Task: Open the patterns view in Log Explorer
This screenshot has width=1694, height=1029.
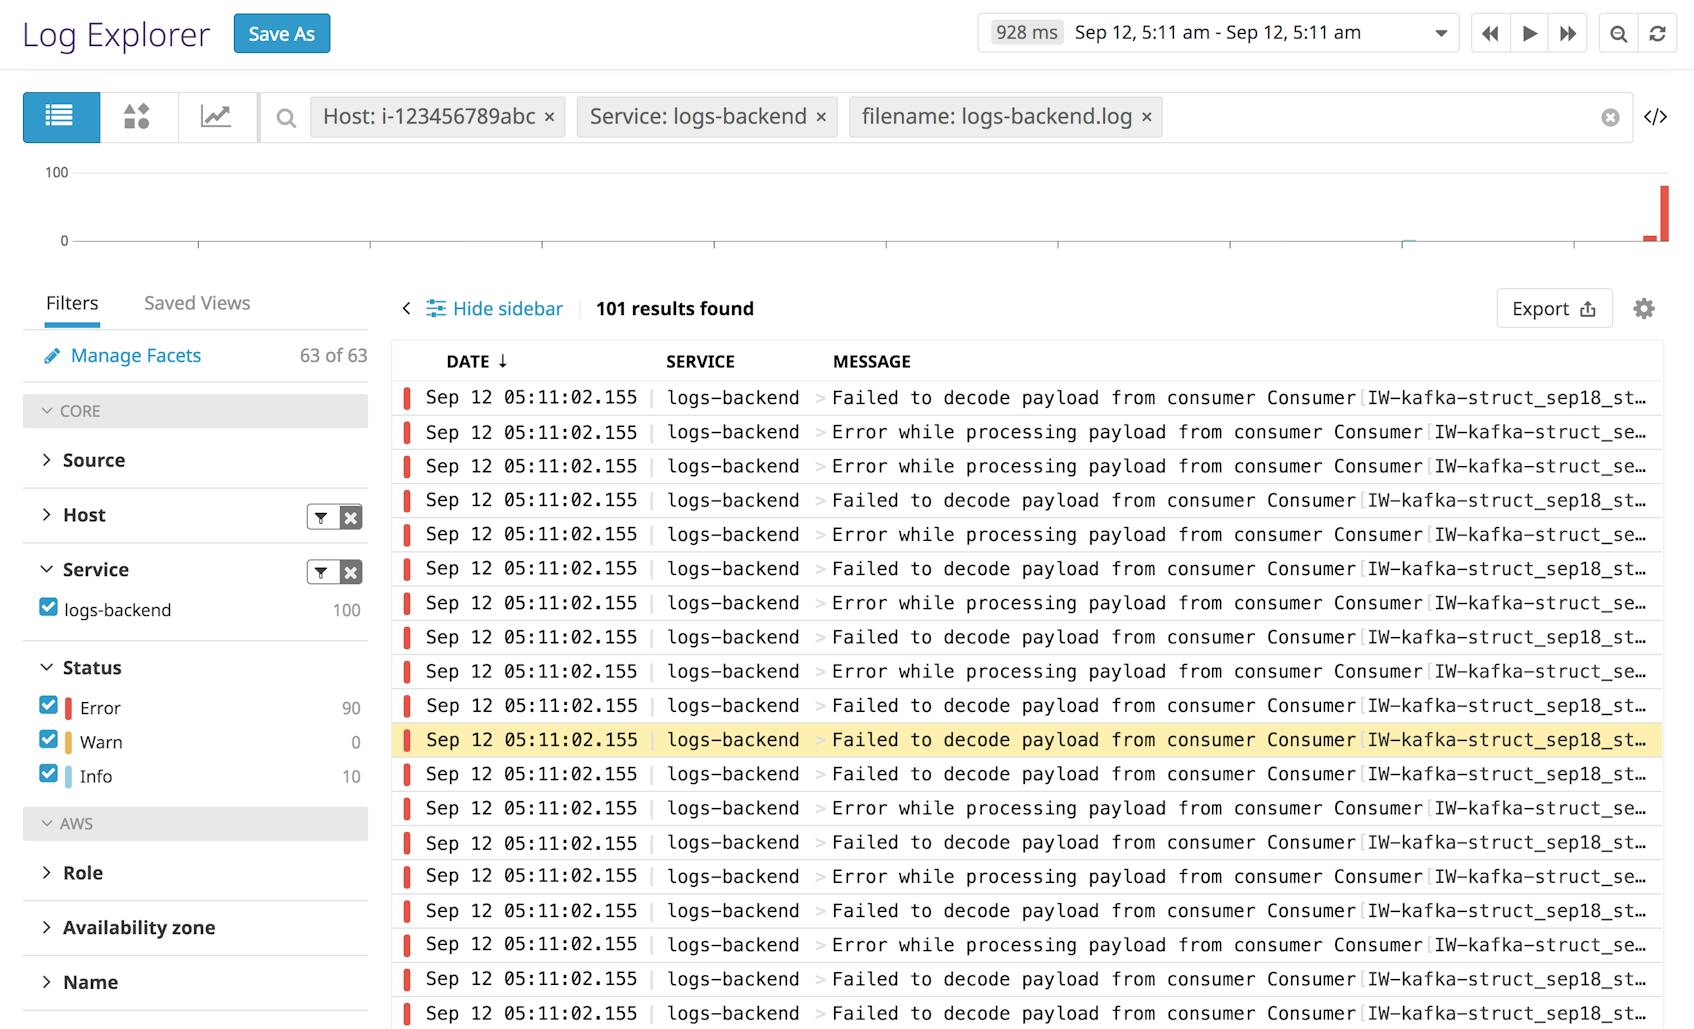Action: (x=138, y=117)
